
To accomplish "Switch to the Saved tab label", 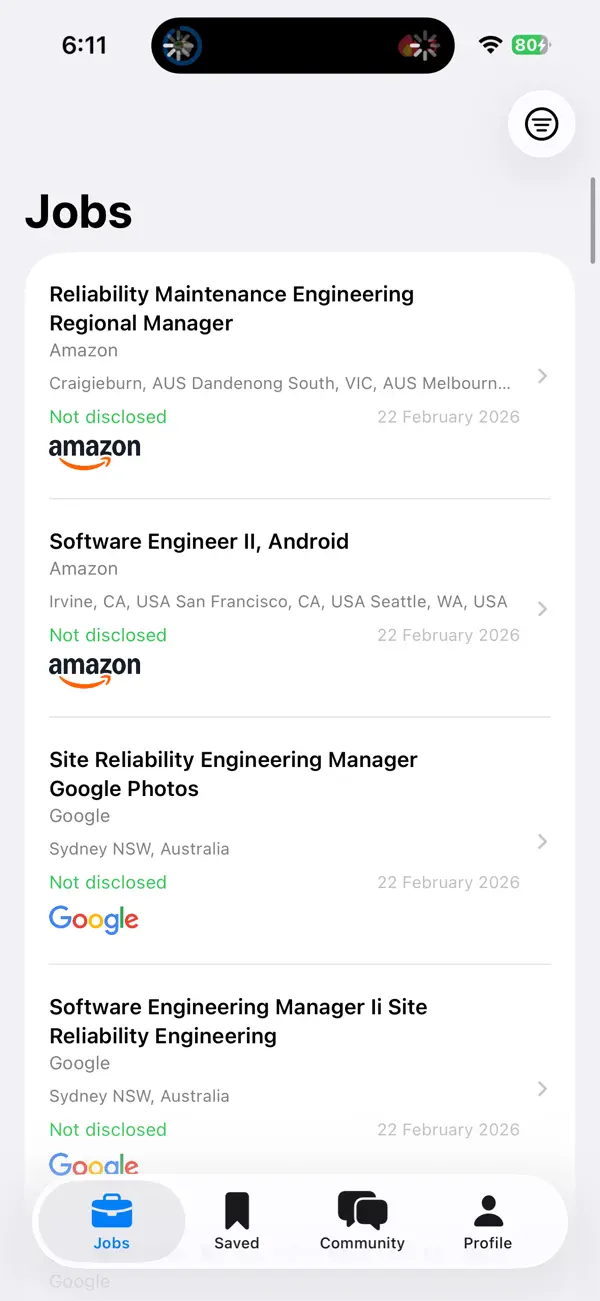I will (x=237, y=1243).
